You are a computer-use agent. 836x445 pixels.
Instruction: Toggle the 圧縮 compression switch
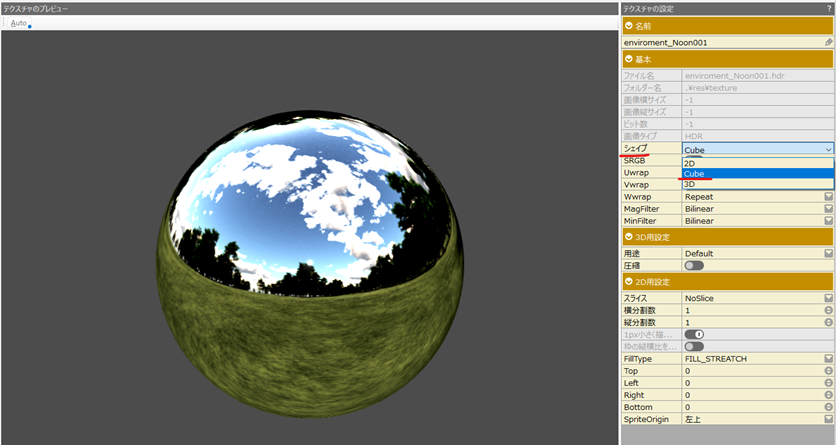coord(693,266)
